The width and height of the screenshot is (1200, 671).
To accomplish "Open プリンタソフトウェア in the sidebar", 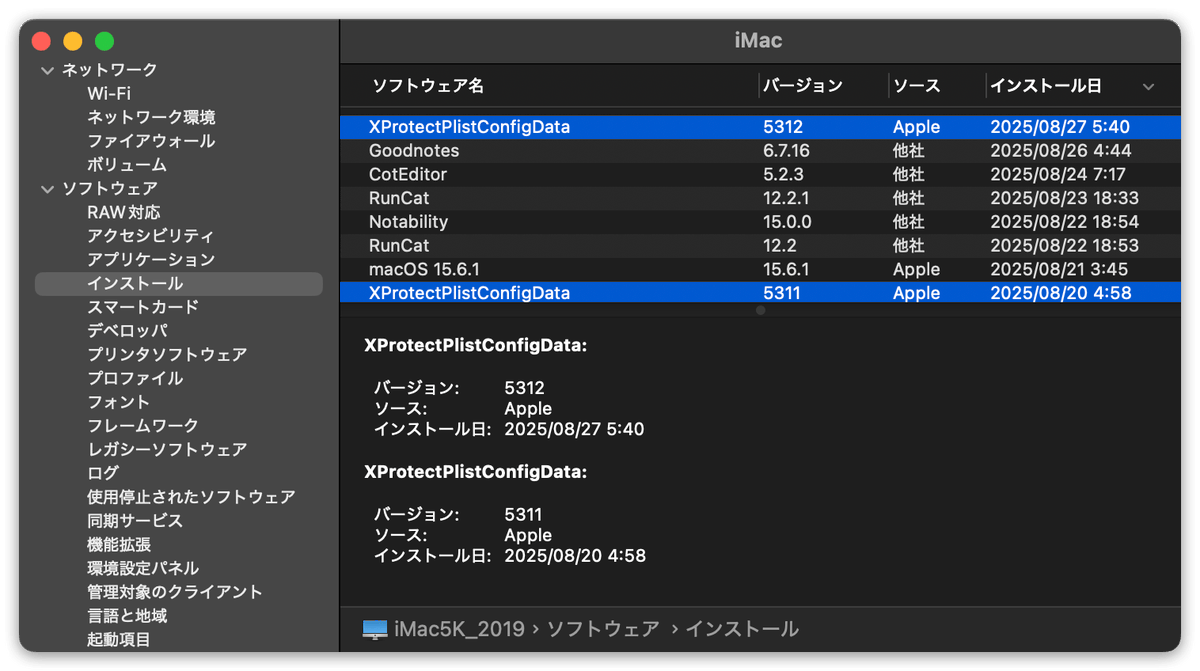I will [167, 355].
